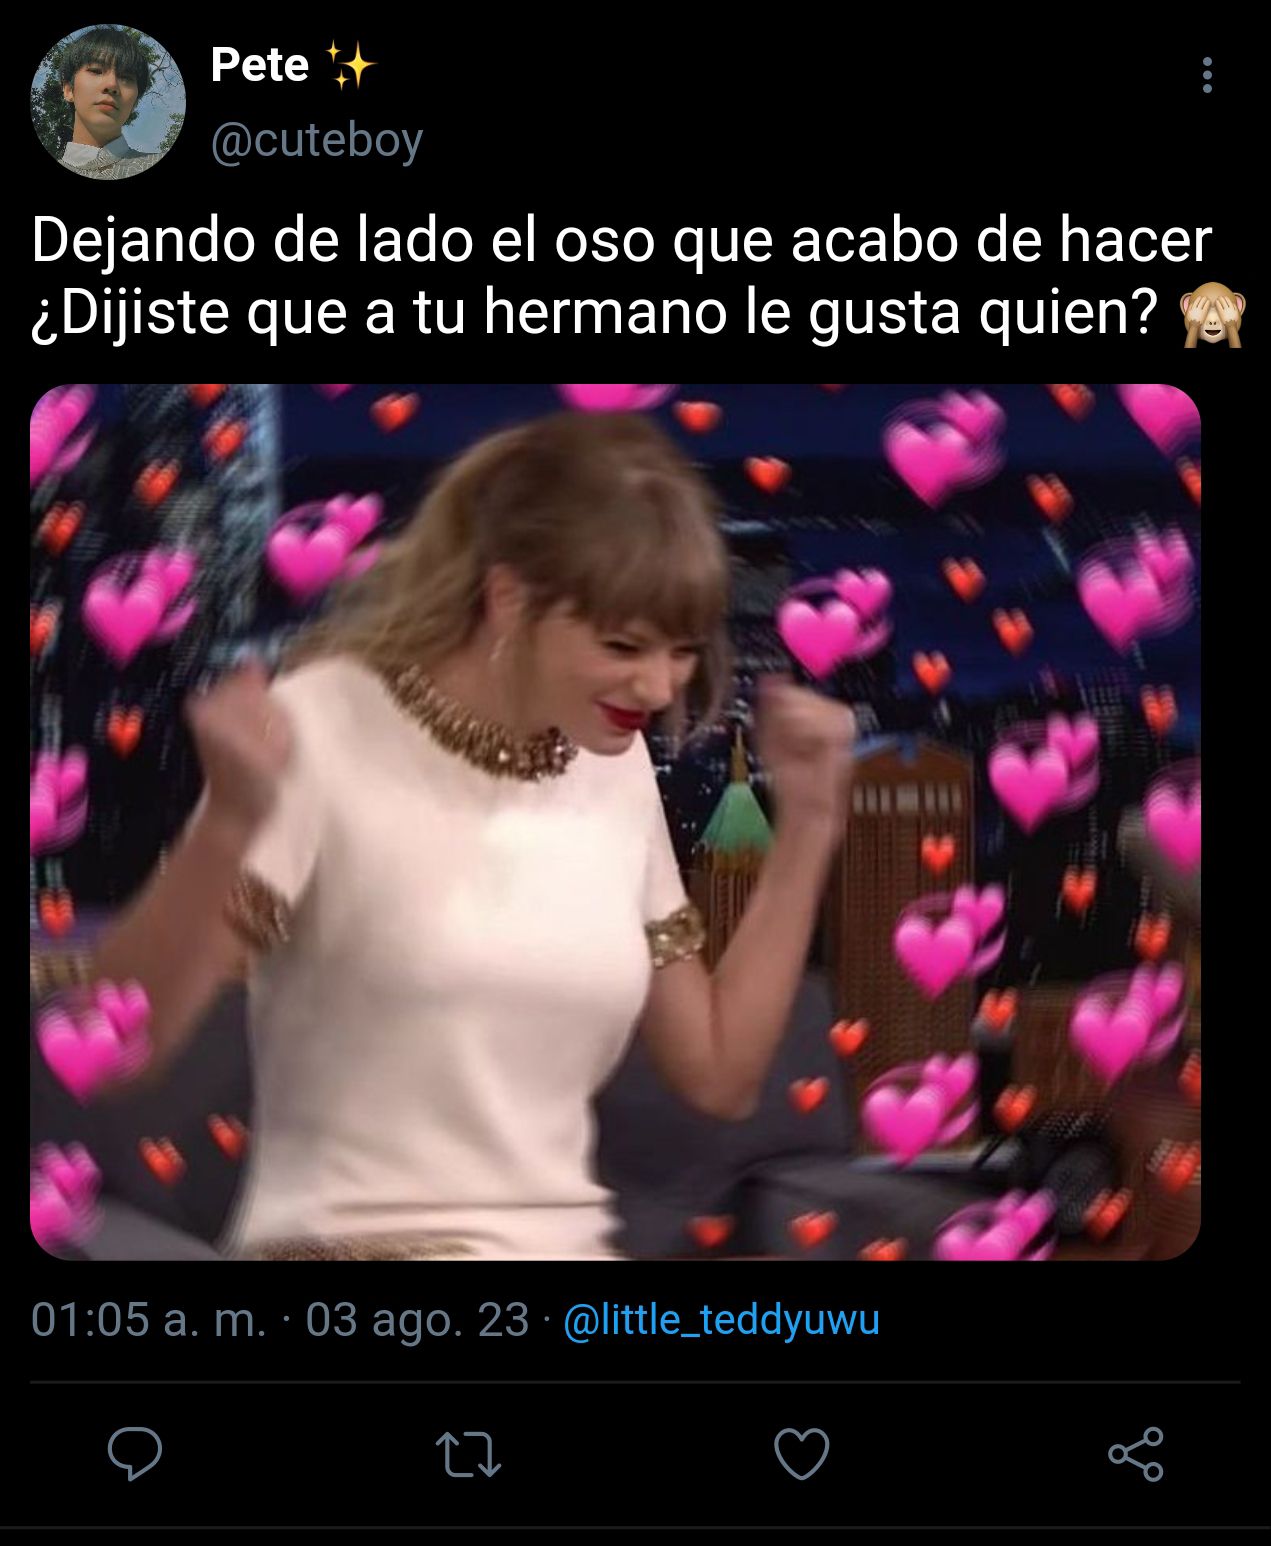Click the reply speech bubble icon
1271x1546 pixels.
pos(135,1453)
